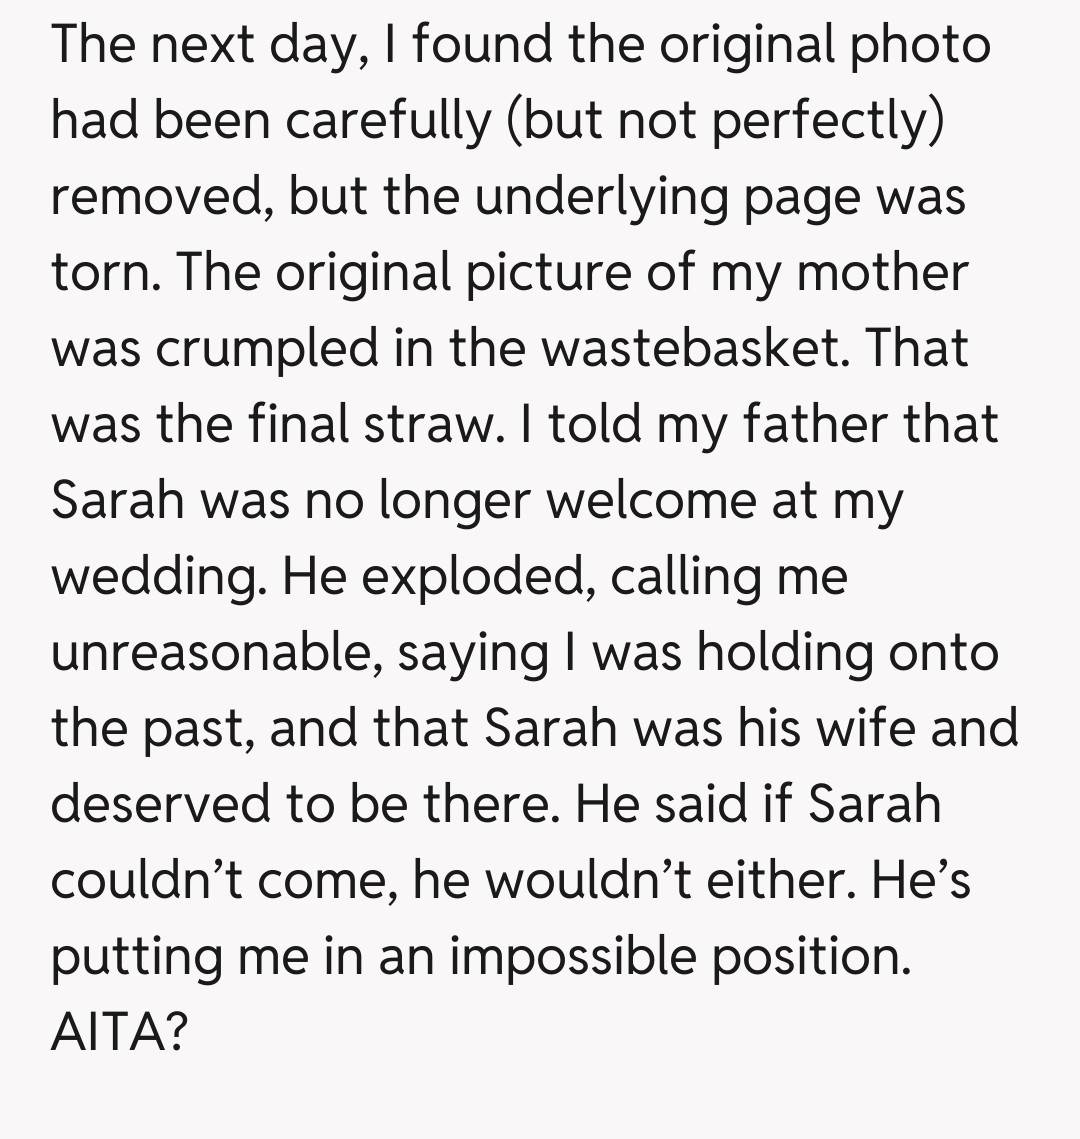Click the word "crumpled"
This screenshot has height=1139, width=1080.
[254, 348]
